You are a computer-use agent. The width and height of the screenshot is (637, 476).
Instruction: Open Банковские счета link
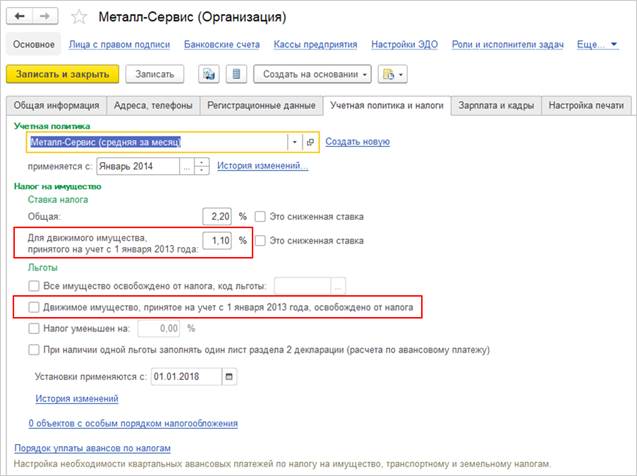click(222, 44)
